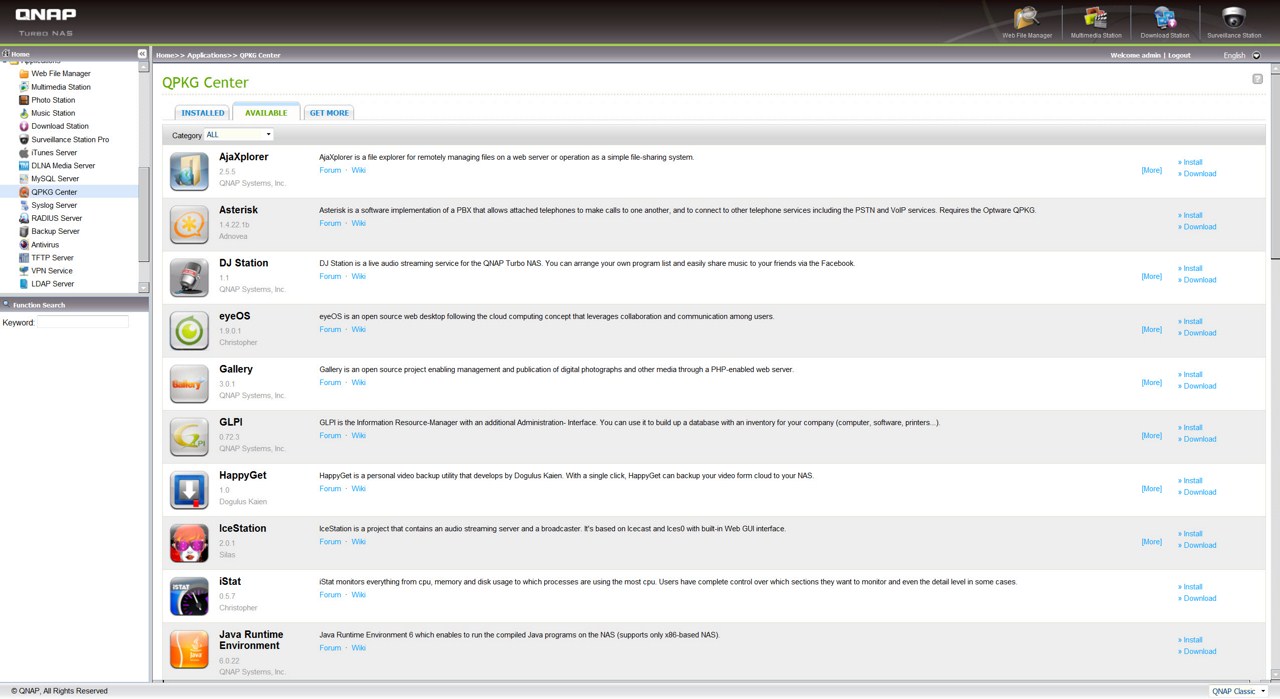Download HappyGet package
Screen dimensions: 1280x699
tap(1199, 492)
